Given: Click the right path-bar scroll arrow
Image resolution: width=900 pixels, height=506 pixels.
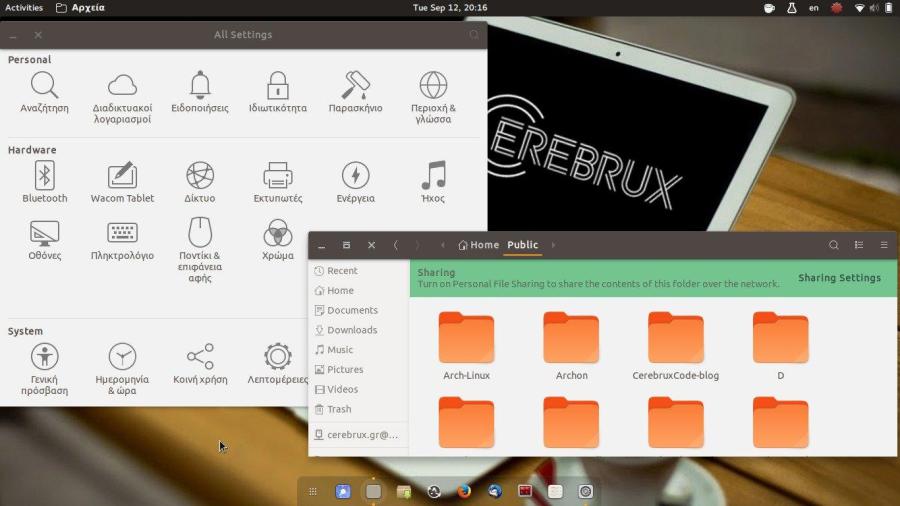Looking at the screenshot, I should 553,245.
